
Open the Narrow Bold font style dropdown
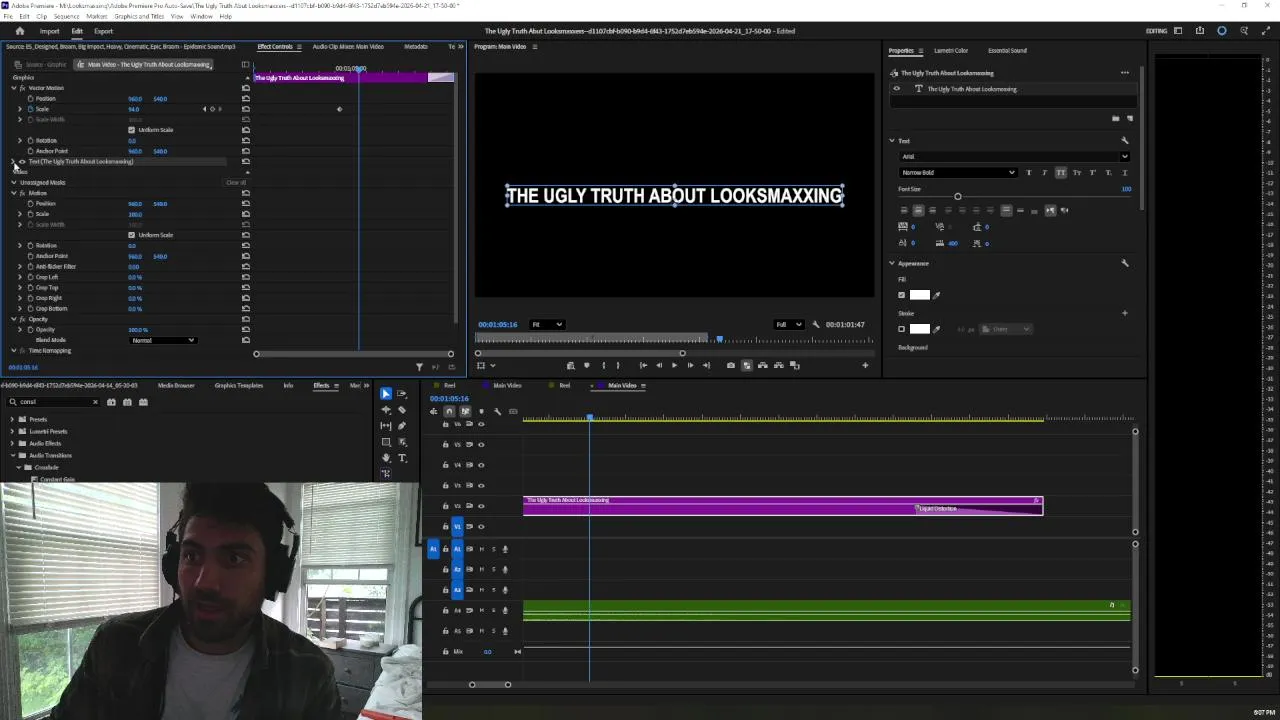958,173
